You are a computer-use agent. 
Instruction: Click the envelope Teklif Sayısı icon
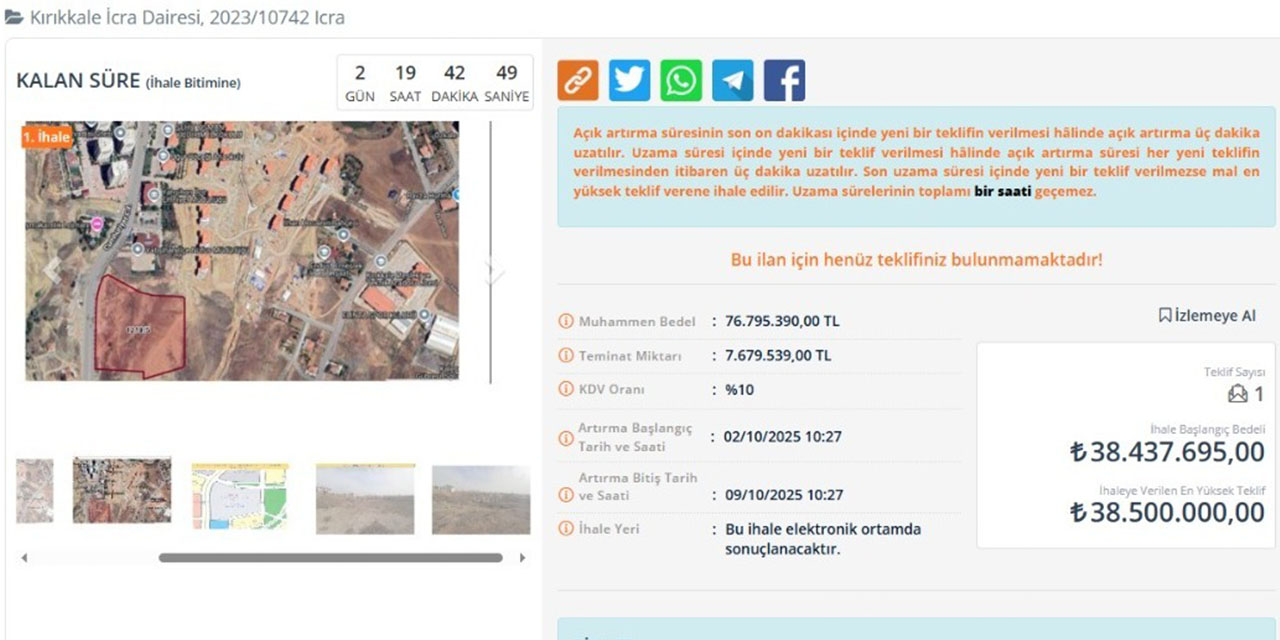click(1237, 394)
